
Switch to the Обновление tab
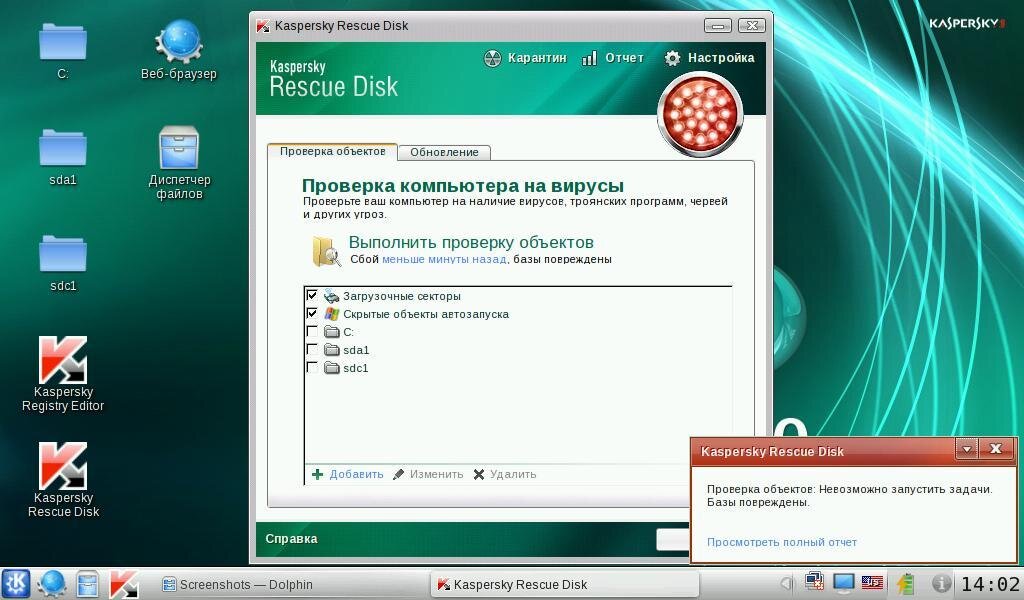click(x=444, y=152)
